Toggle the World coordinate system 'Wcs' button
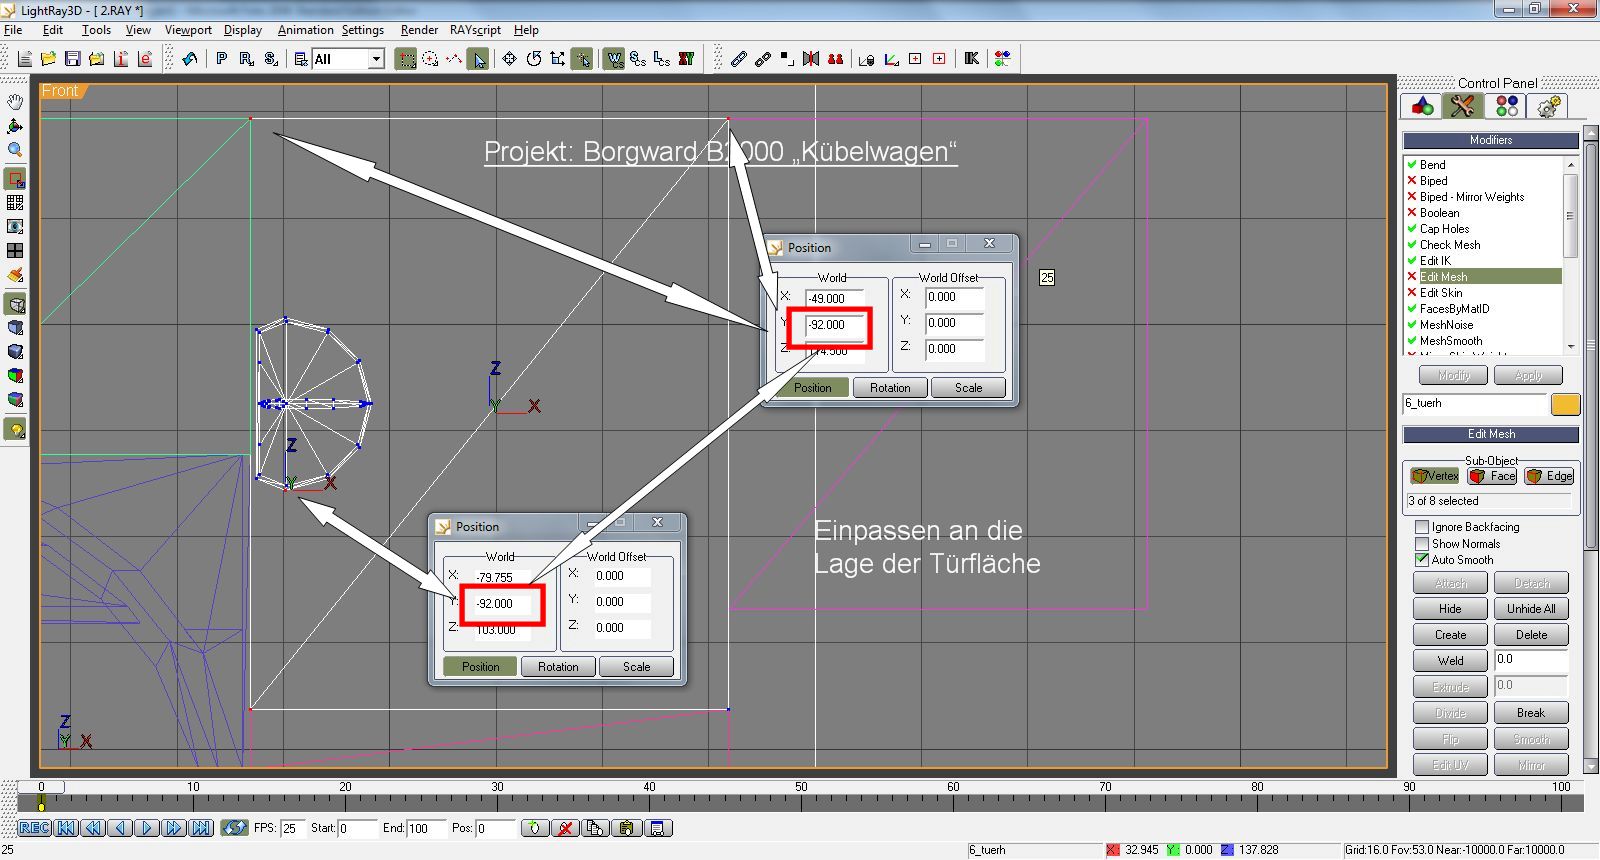 point(614,59)
